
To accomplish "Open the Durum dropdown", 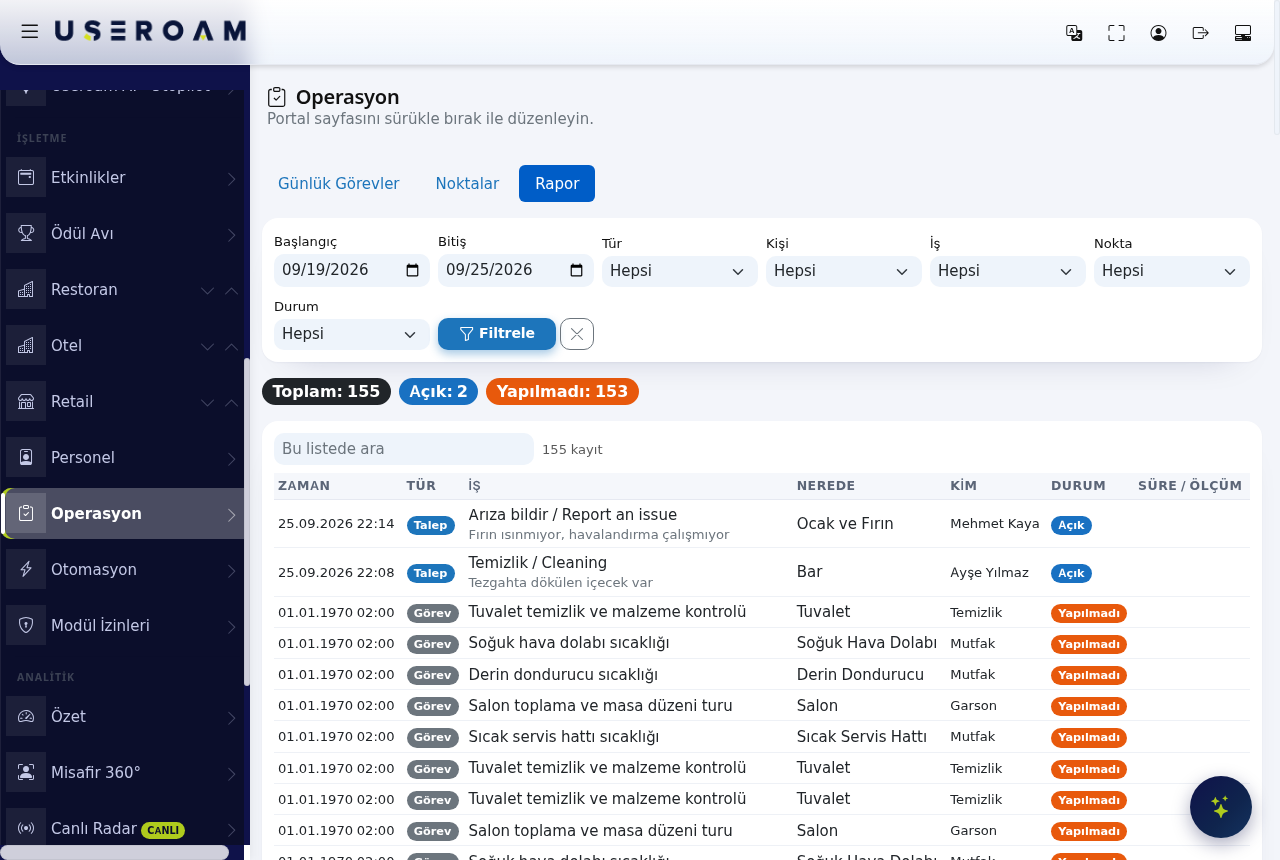I will tap(352, 334).
